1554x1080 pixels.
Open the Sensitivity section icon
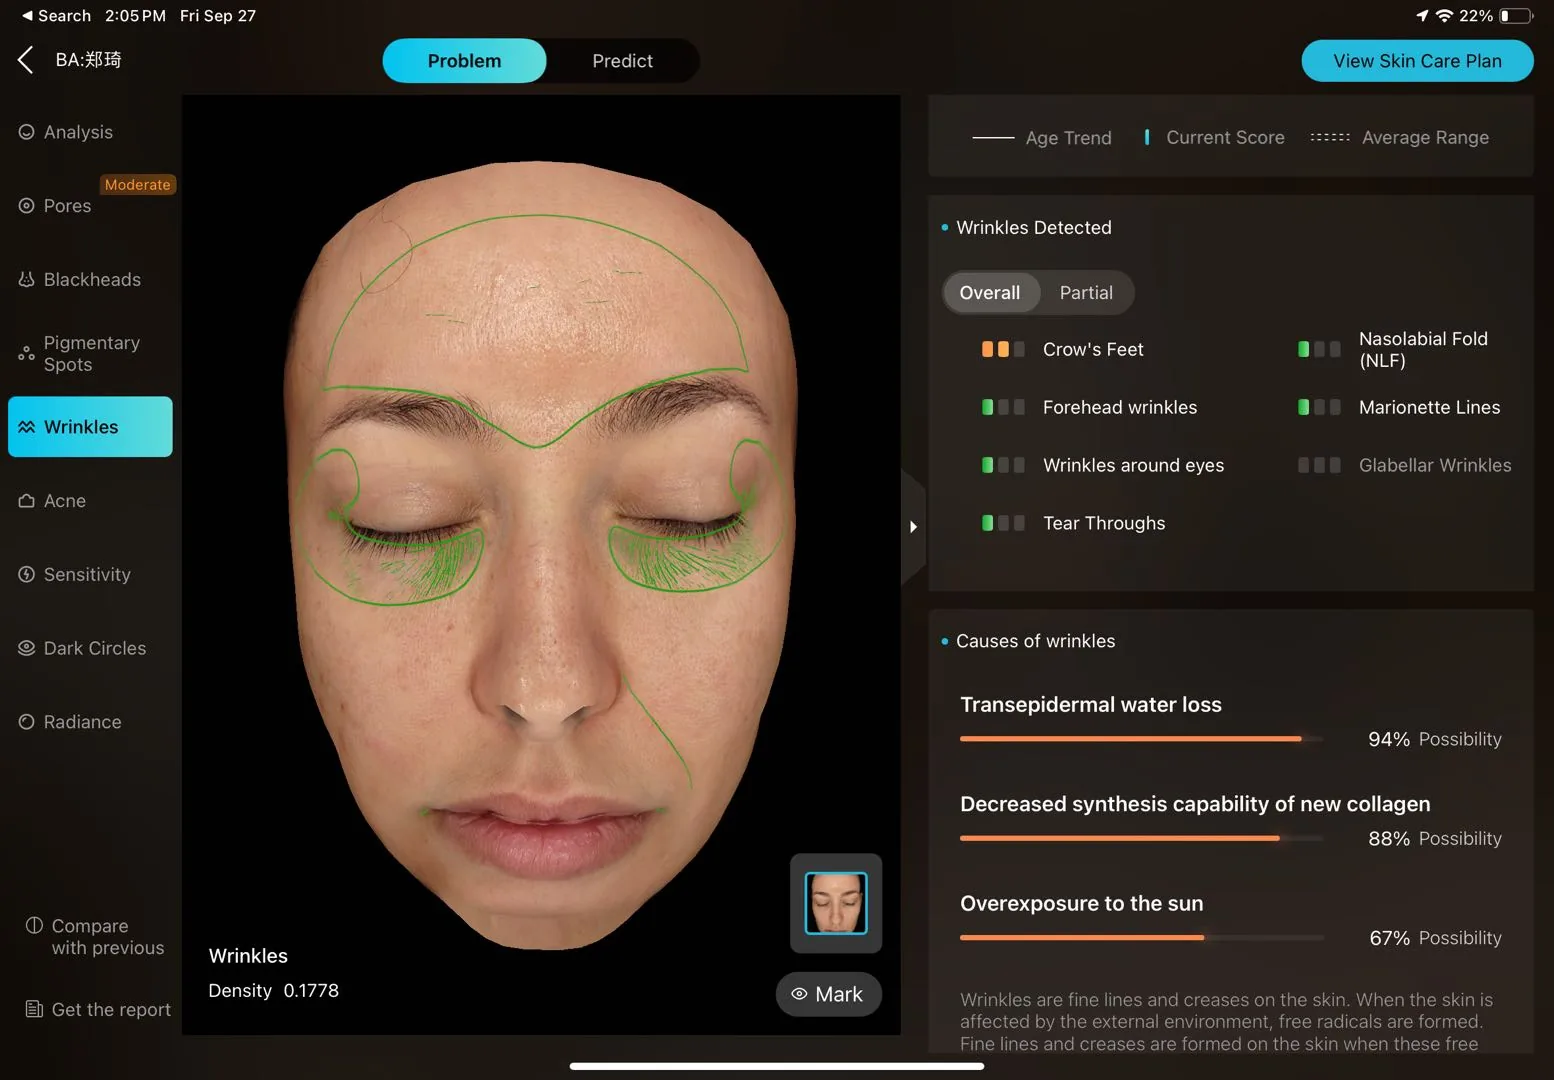(27, 575)
